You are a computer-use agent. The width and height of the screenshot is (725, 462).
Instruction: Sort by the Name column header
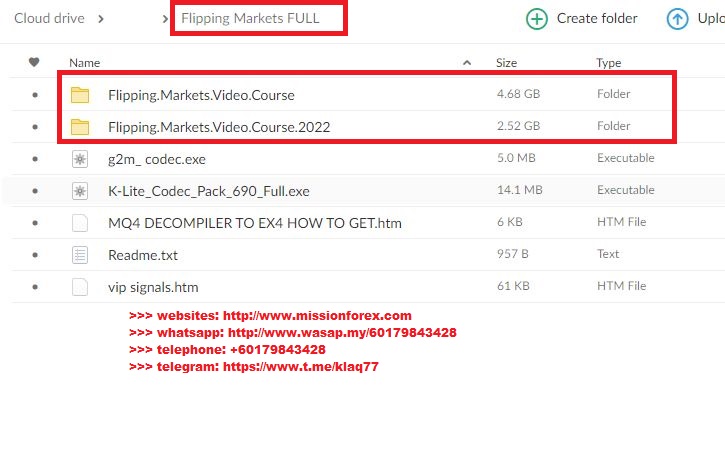[x=85, y=63]
